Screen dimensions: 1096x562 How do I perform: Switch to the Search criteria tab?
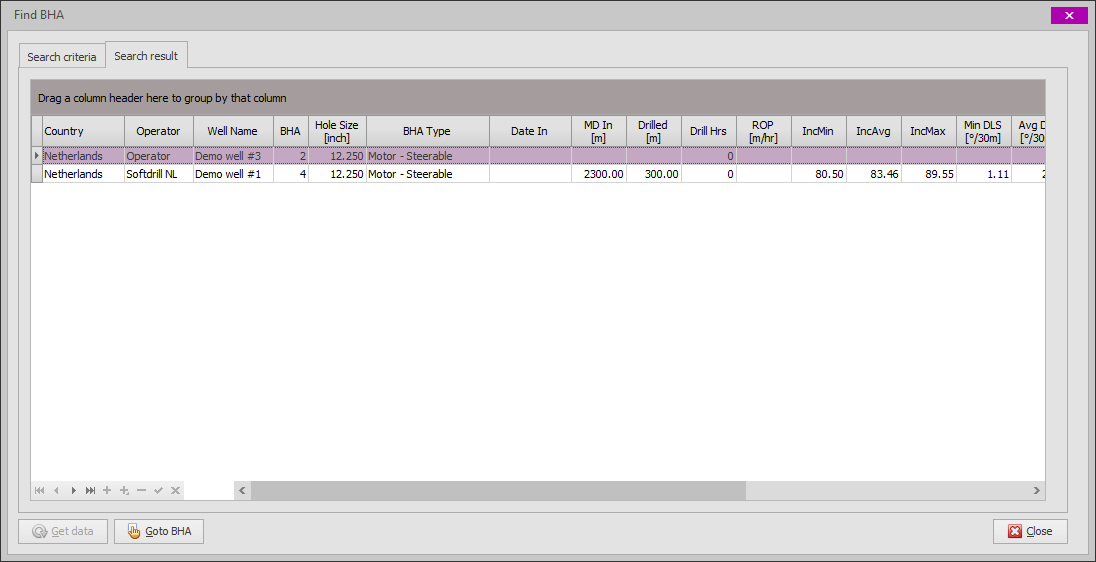tap(62, 57)
